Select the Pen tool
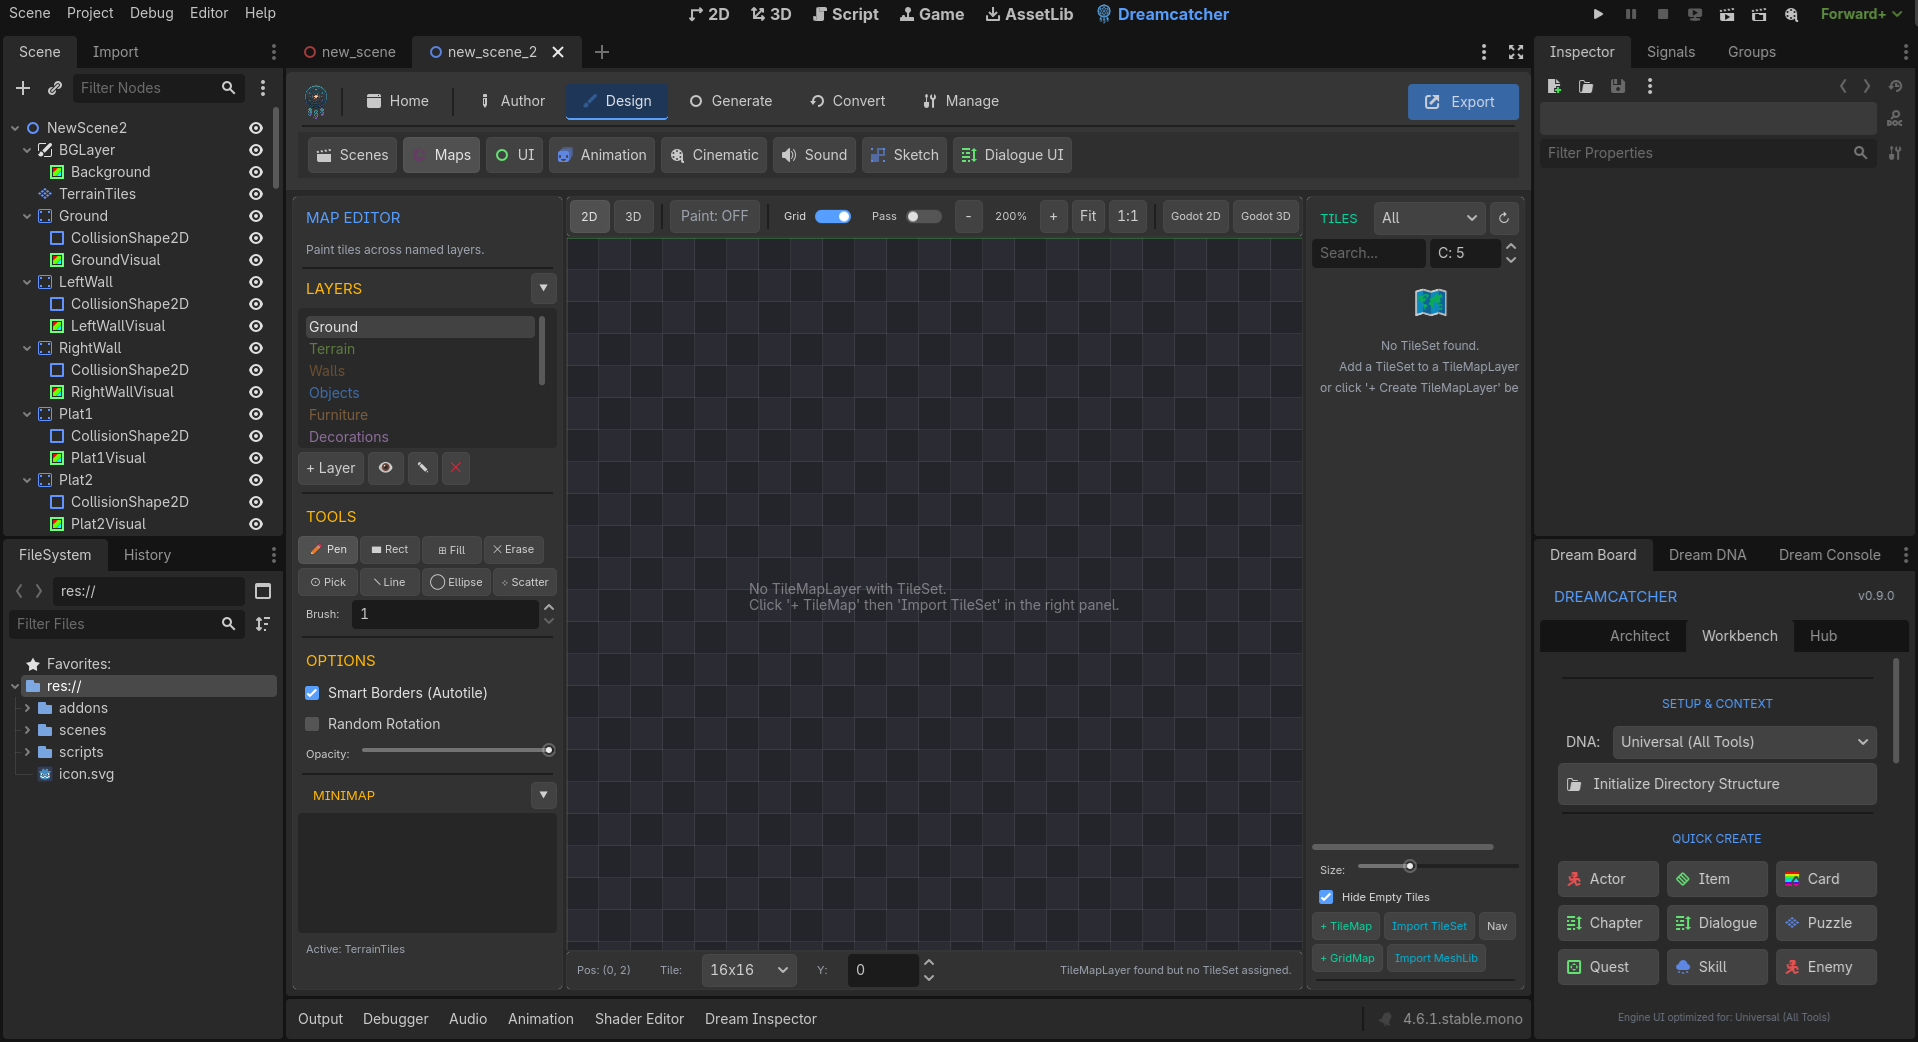The height and width of the screenshot is (1042, 1918). pyautogui.click(x=328, y=549)
